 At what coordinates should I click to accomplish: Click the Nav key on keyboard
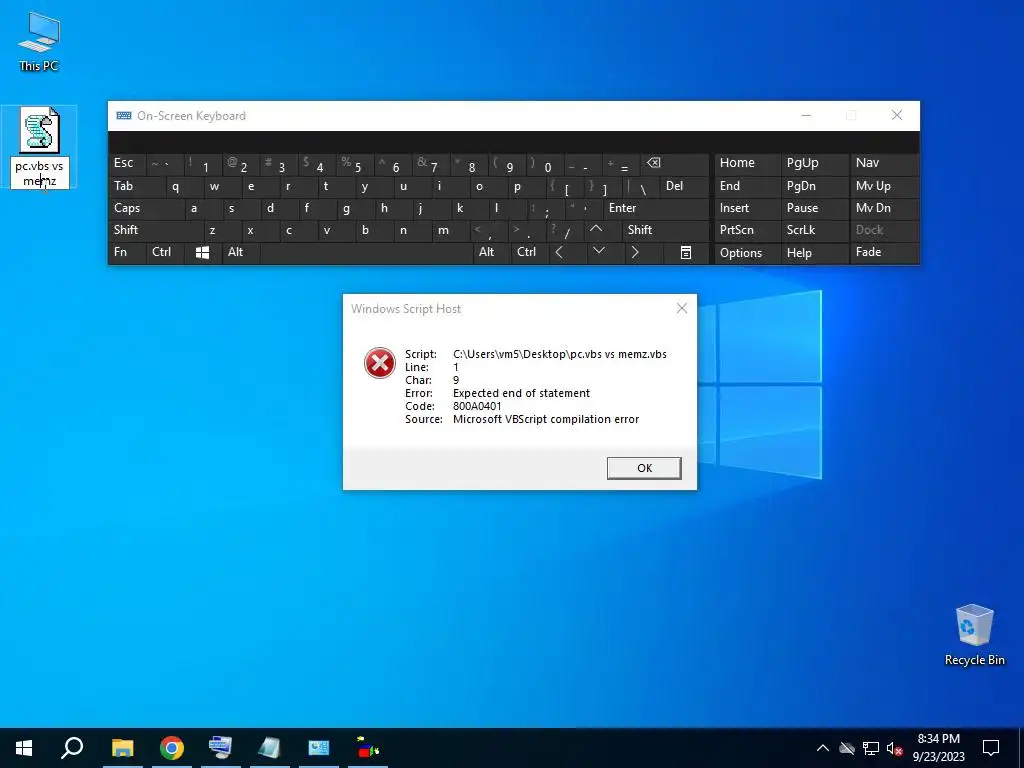click(884, 163)
